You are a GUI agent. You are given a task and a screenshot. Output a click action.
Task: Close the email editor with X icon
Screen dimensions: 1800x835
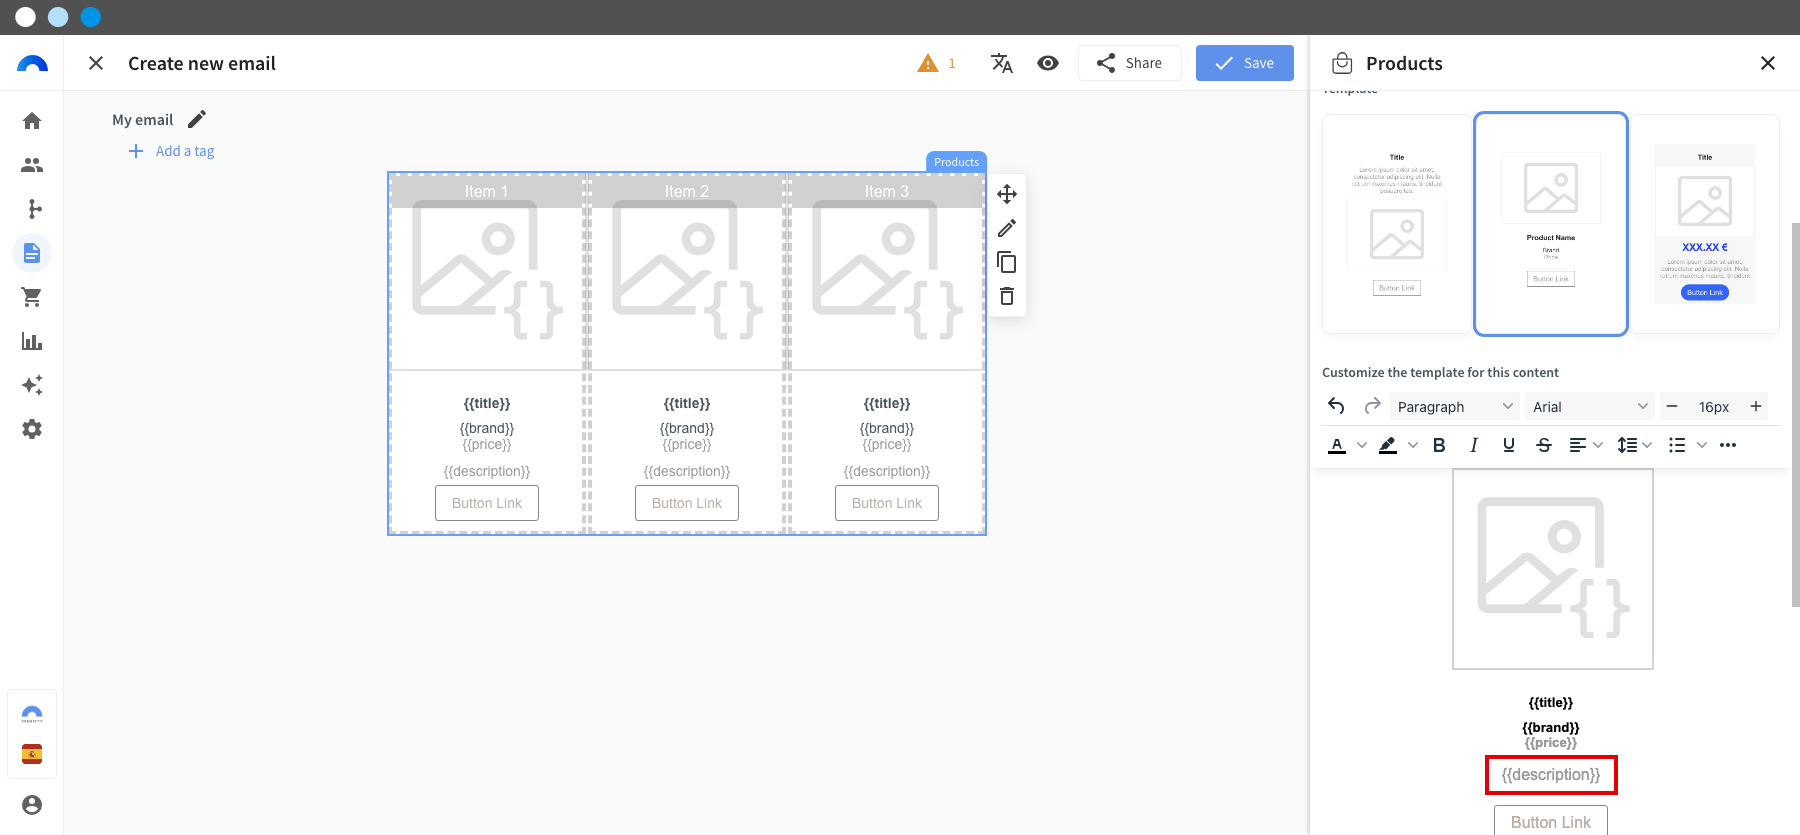coord(96,63)
